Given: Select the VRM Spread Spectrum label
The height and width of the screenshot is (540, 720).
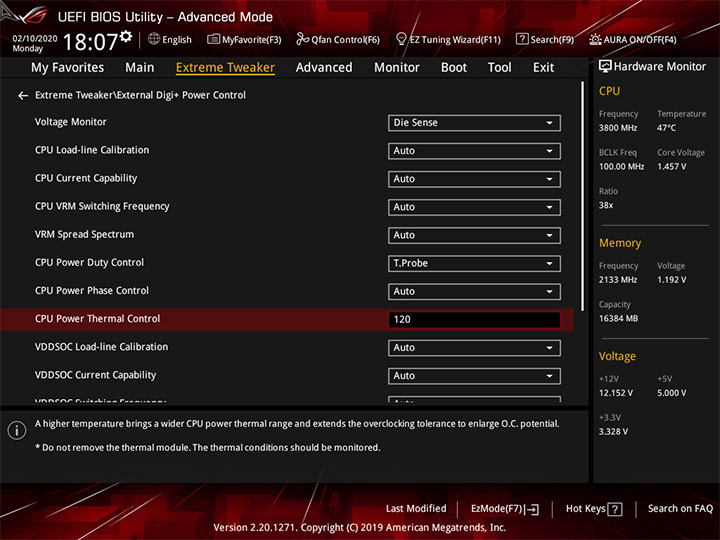Looking at the screenshot, I should point(84,235).
